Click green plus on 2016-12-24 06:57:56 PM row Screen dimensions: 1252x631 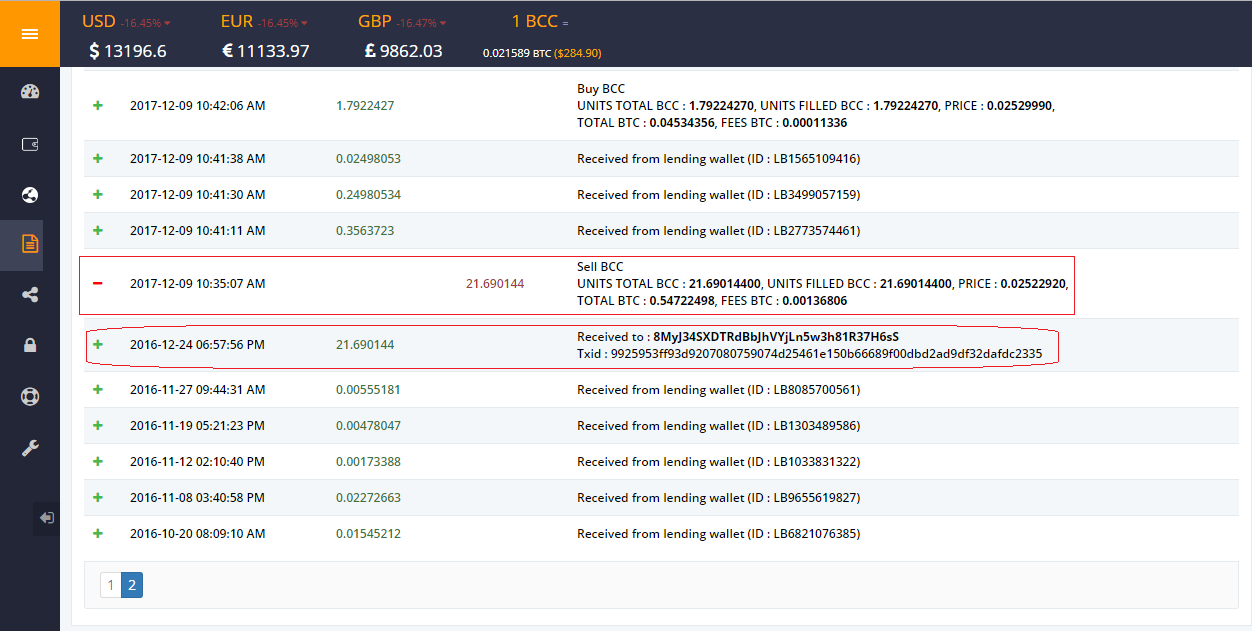98,344
